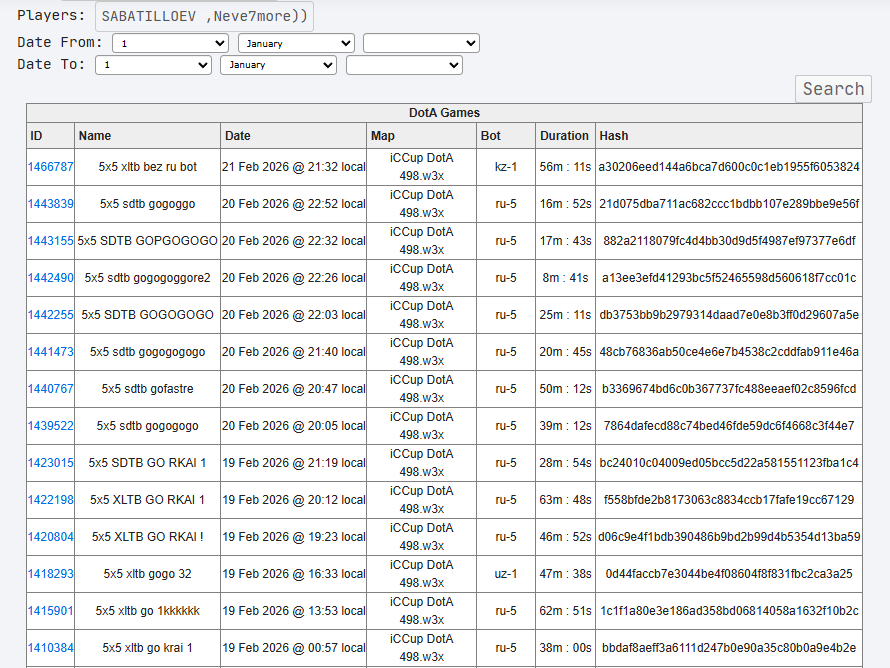Open game ID 1410384
Viewport: 890px width, 668px height.
[x=51, y=648]
